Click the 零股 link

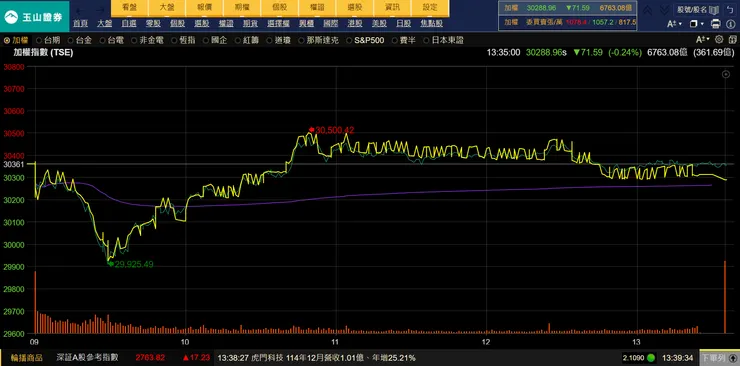click(x=153, y=24)
